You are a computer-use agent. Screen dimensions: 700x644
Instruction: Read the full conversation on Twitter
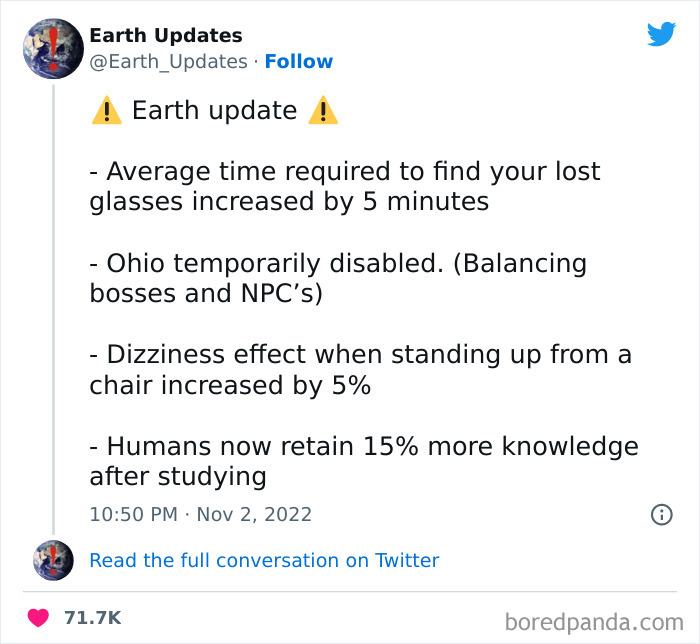click(264, 560)
